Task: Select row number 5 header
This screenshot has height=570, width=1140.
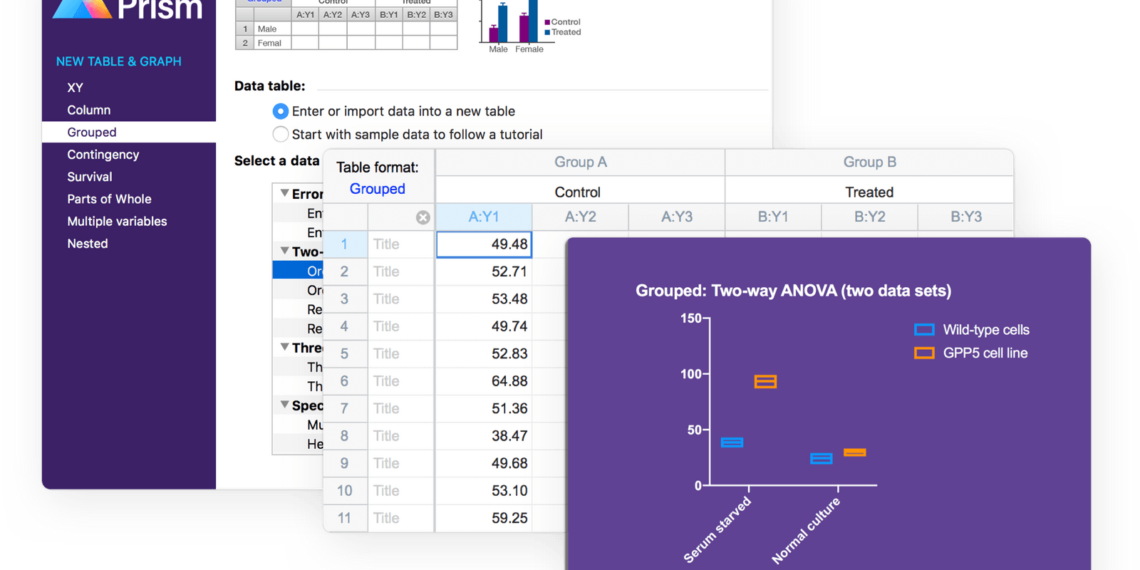Action: click(345, 353)
